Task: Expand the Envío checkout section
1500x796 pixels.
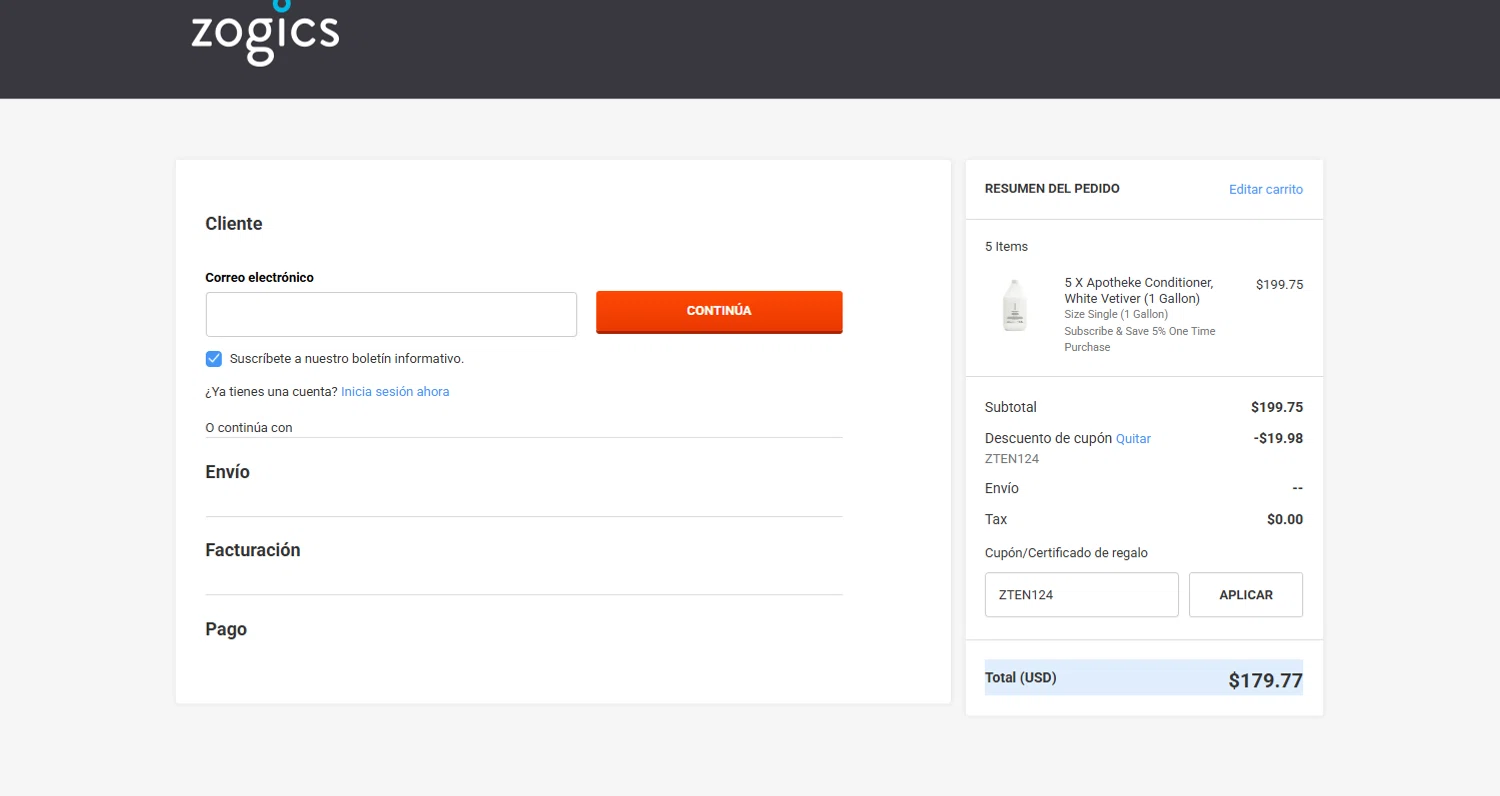Action: tap(228, 472)
